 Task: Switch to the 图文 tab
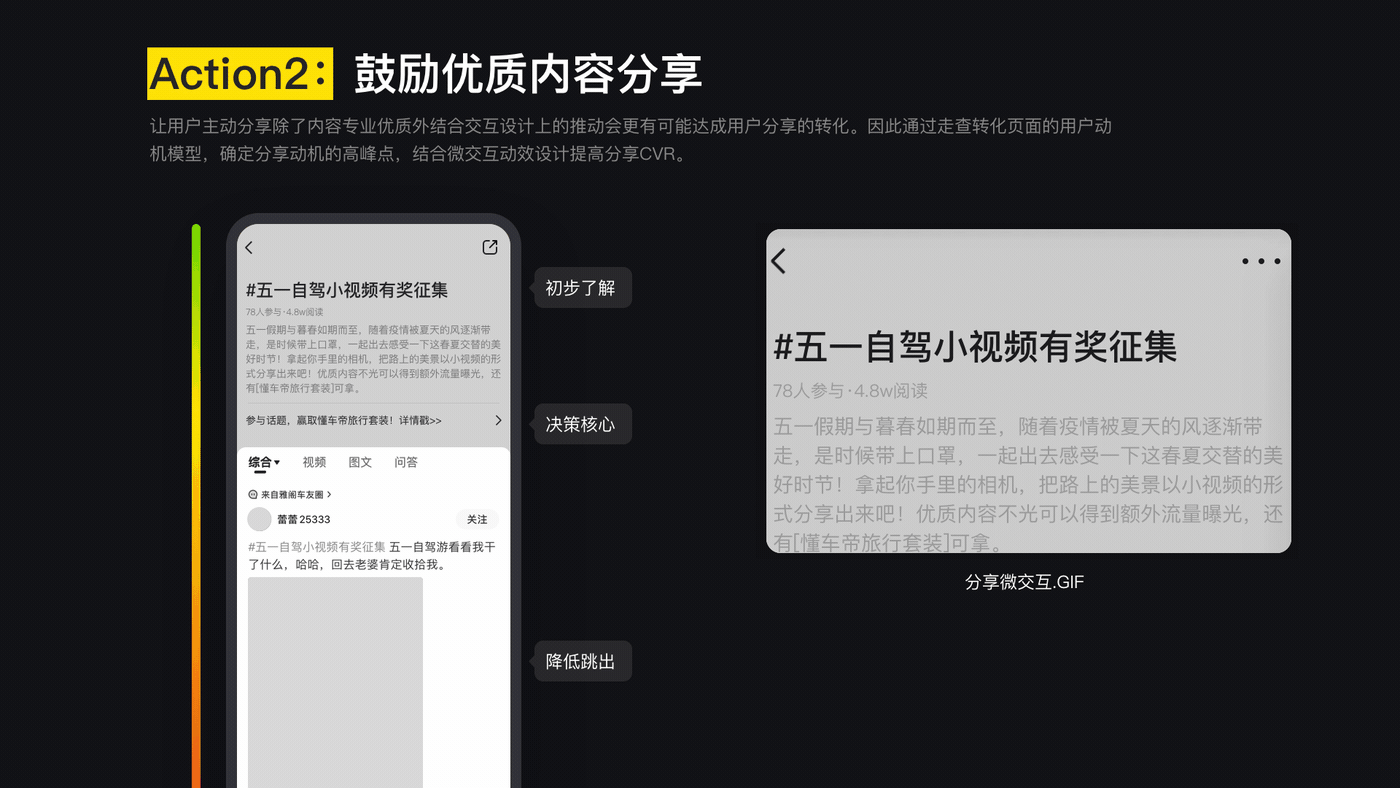pyautogui.click(x=360, y=462)
